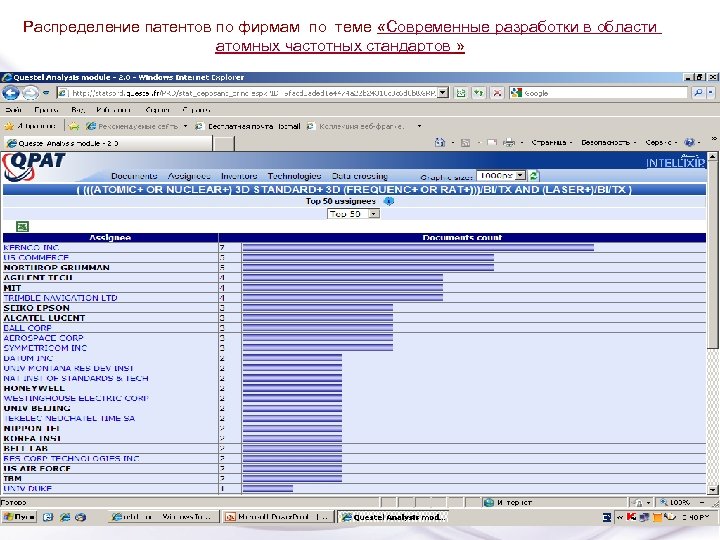
Task: Click the HONEYWELL row text
Action: click(34, 388)
